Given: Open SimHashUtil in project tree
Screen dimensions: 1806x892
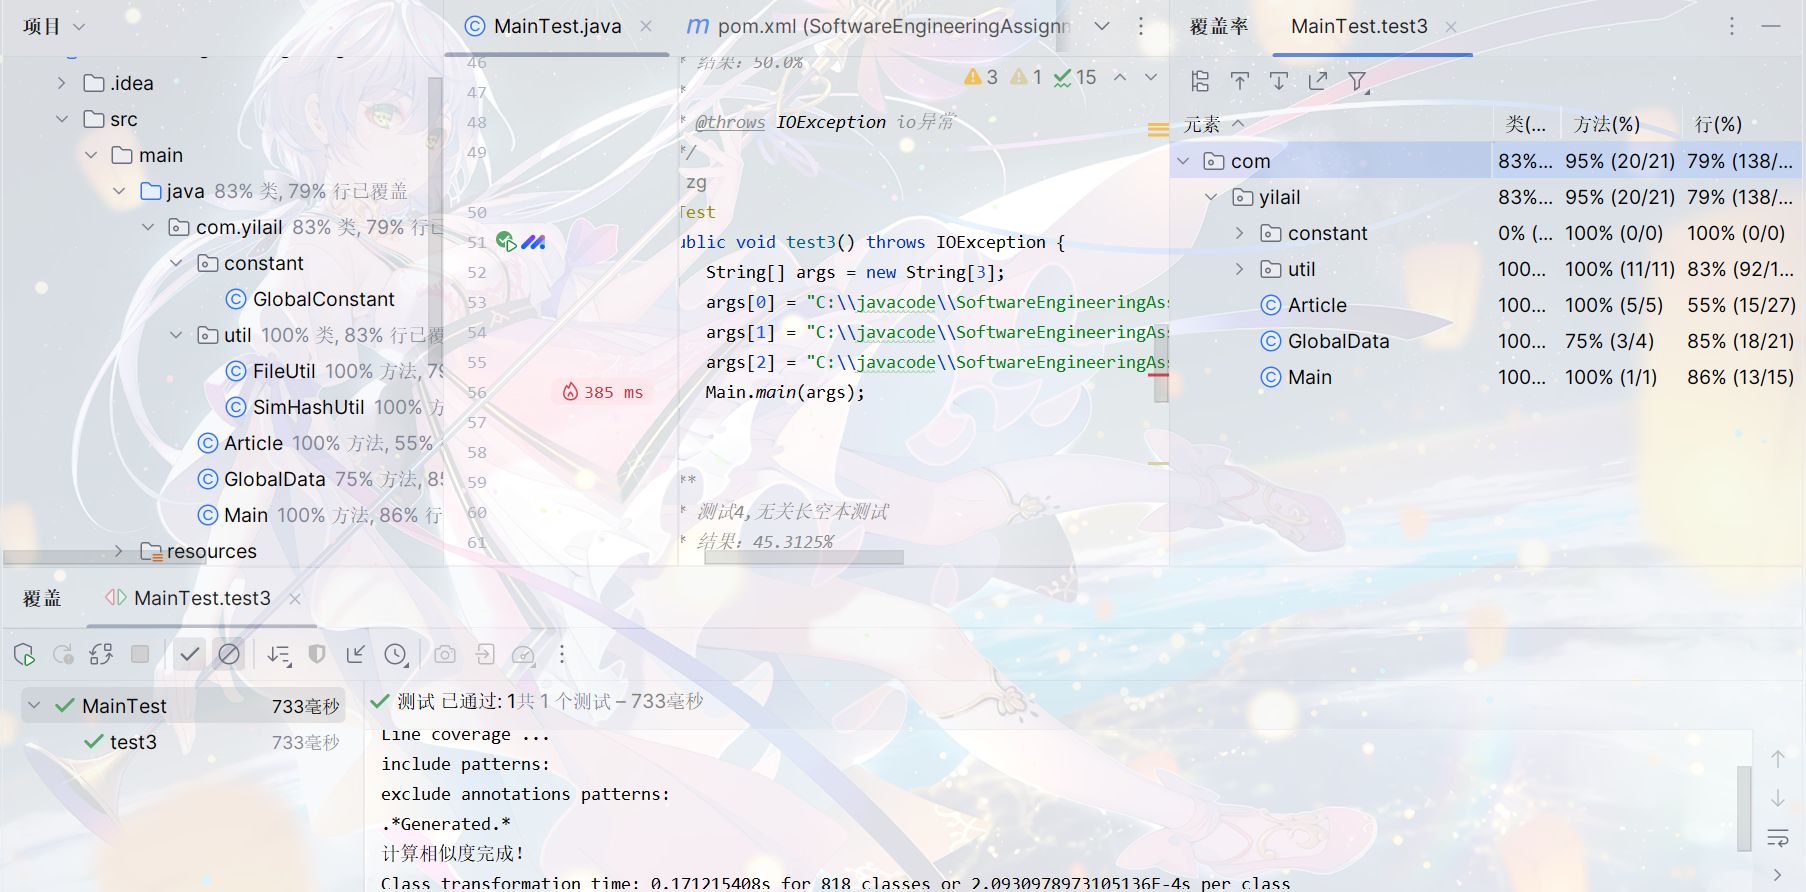Looking at the screenshot, I should coord(308,407).
